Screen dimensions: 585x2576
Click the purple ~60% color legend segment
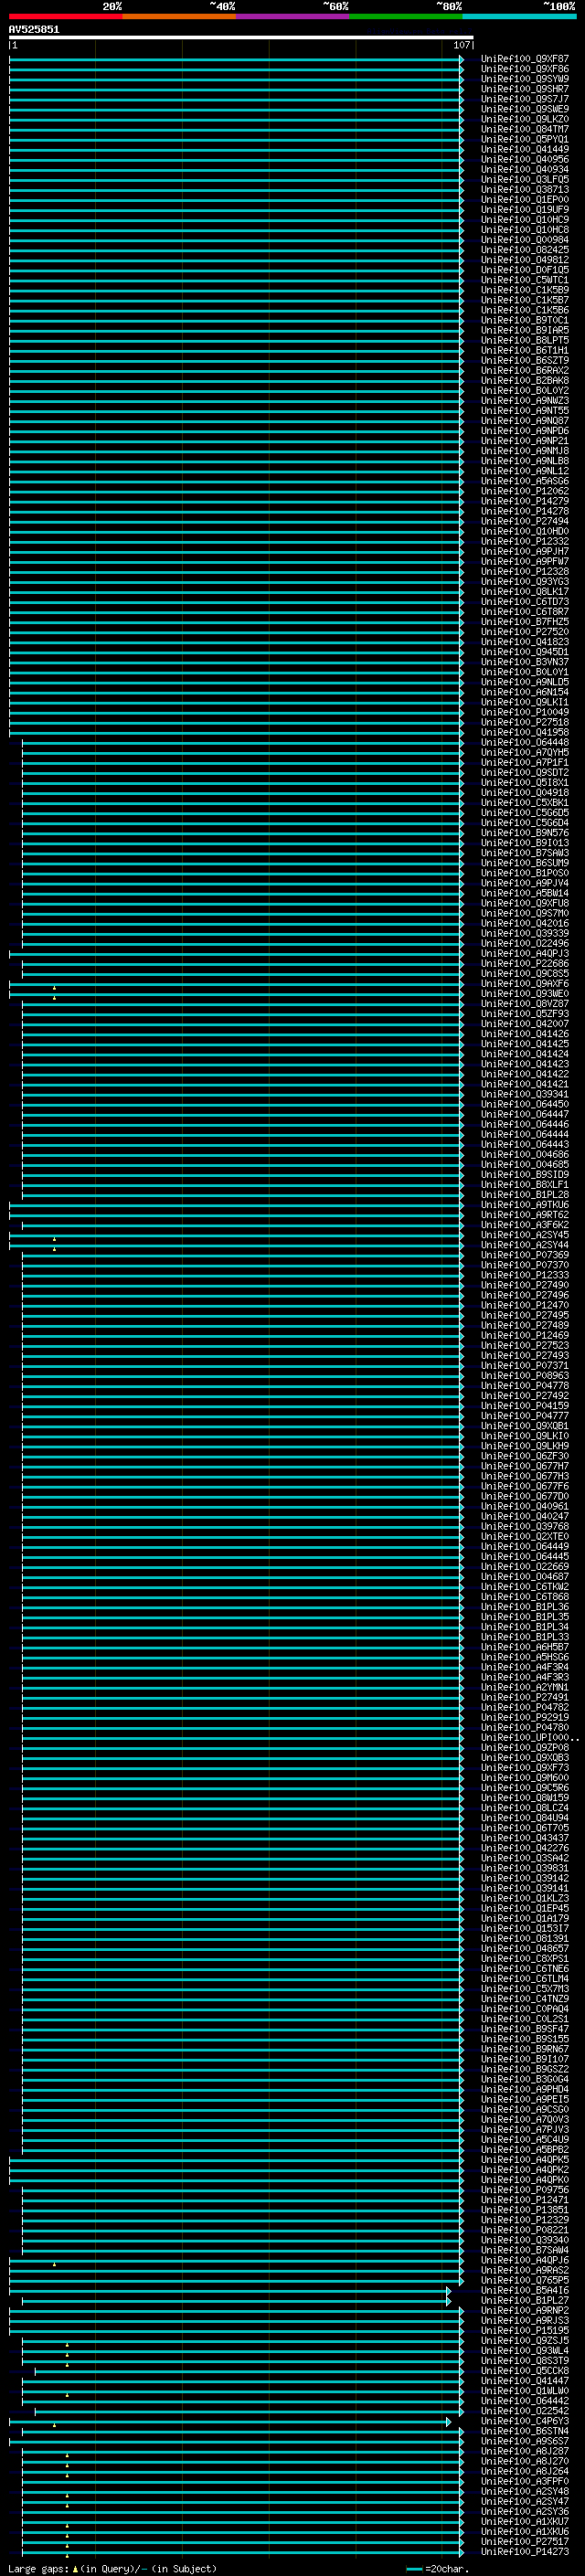click(x=293, y=16)
